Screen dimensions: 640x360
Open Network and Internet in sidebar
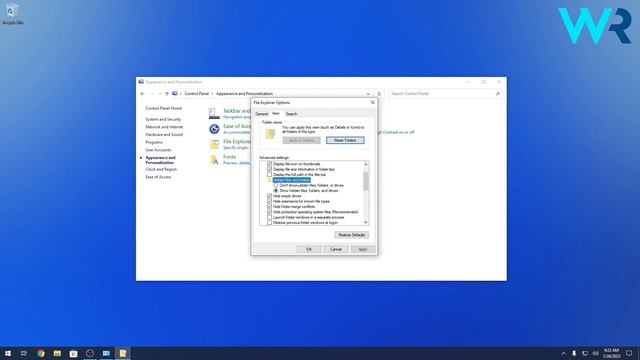pyautogui.click(x=164, y=127)
